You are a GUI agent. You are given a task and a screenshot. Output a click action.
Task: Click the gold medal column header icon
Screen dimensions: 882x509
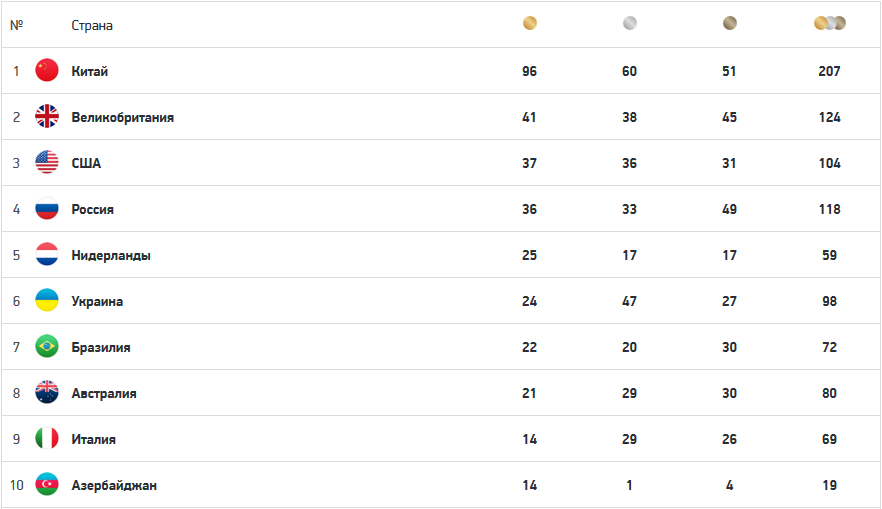click(530, 24)
